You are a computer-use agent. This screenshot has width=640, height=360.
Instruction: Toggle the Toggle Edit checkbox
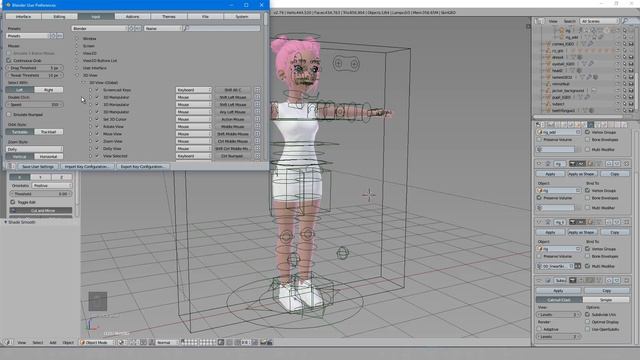pyautogui.click(x=13, y=202)
